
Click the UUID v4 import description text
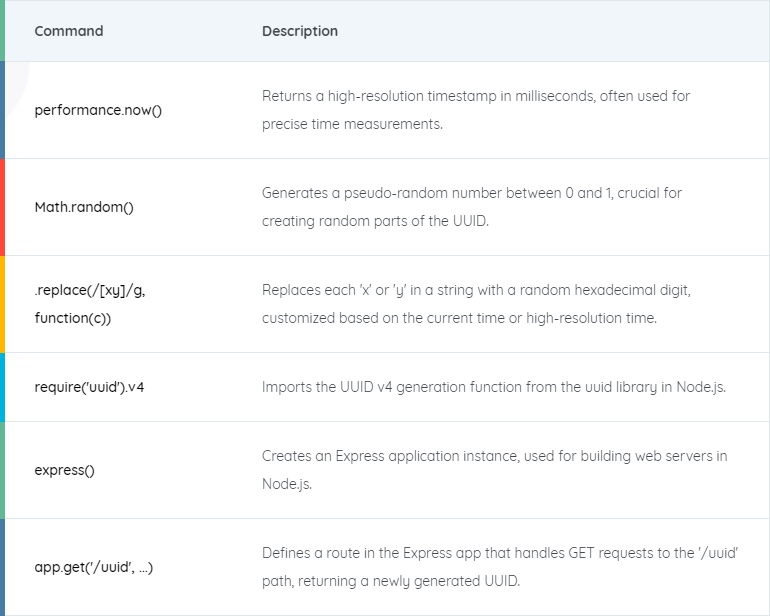pyautogui.click(x=494, y=387)
